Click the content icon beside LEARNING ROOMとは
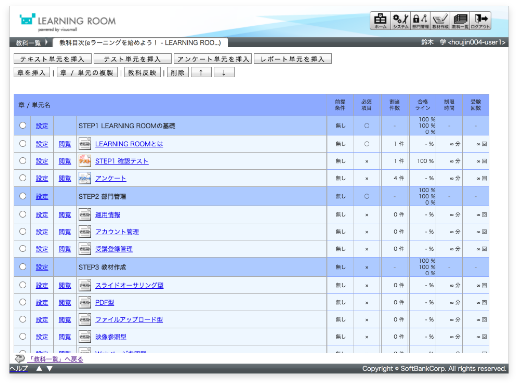This screenshot has height=386, width=518. coord(85,144)
